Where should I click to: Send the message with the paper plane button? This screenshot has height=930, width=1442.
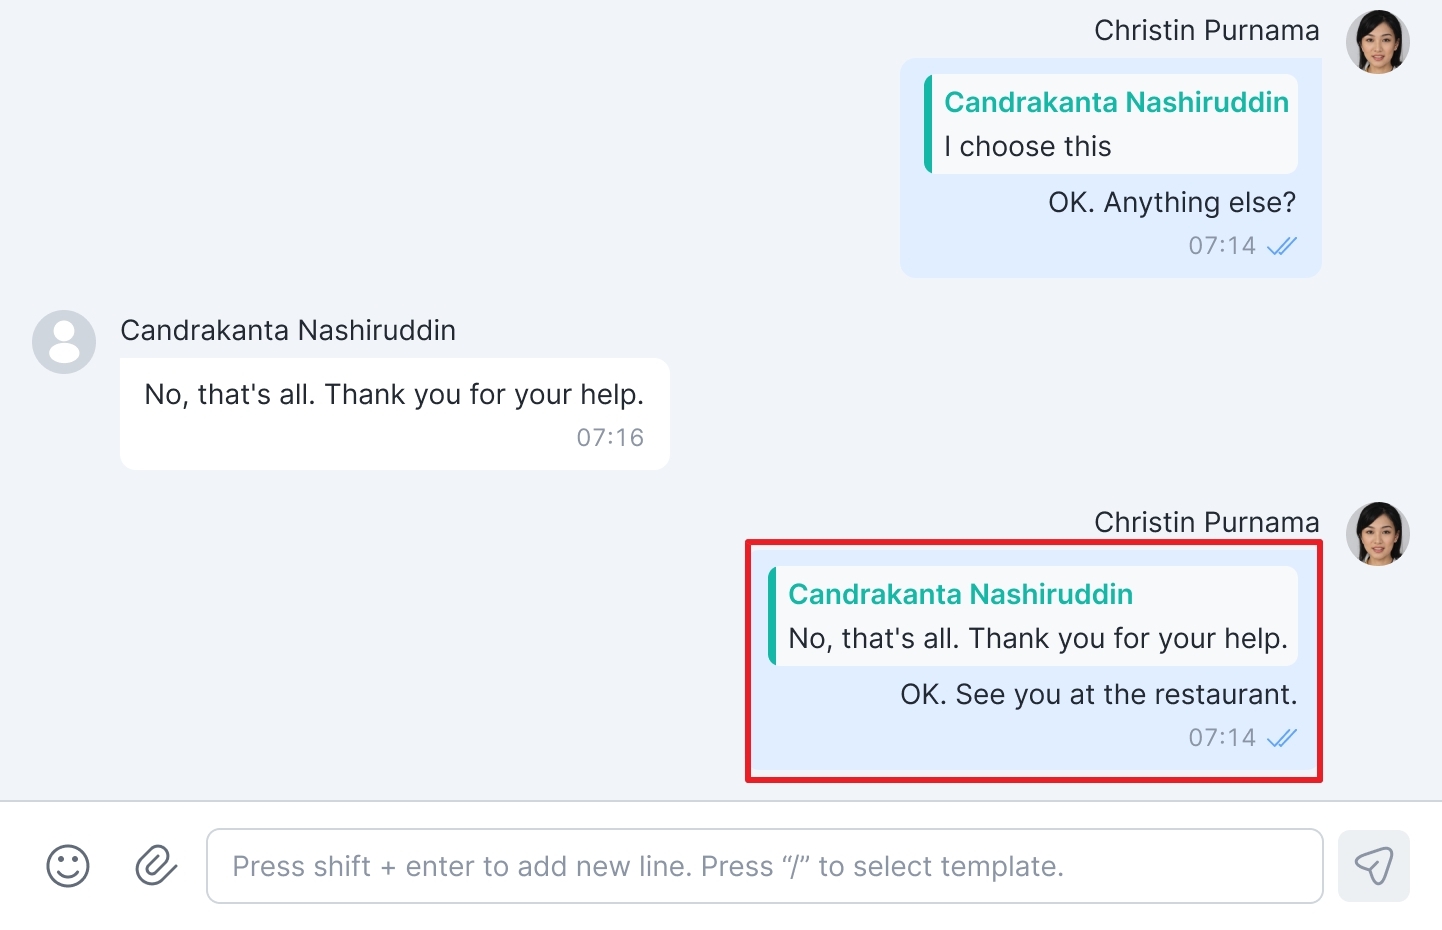[1374, 866]
